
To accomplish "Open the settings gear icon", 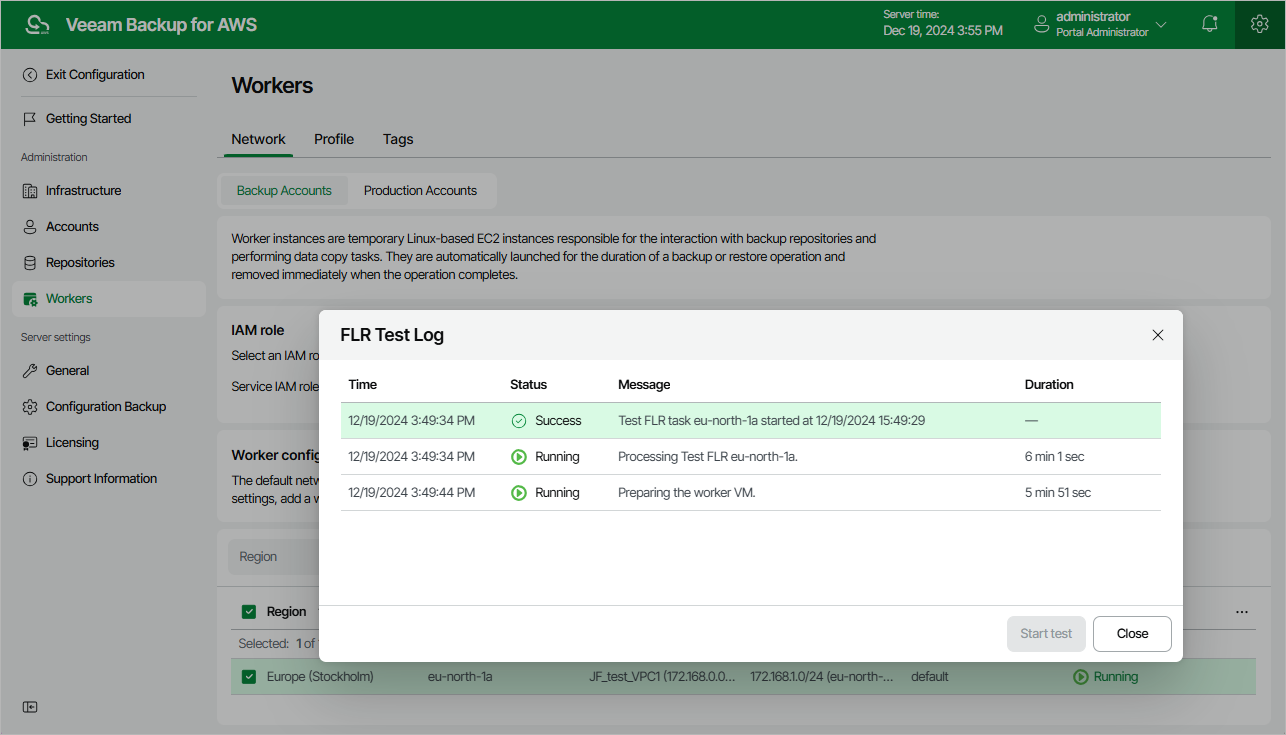I will click(x=1260, y=24).
